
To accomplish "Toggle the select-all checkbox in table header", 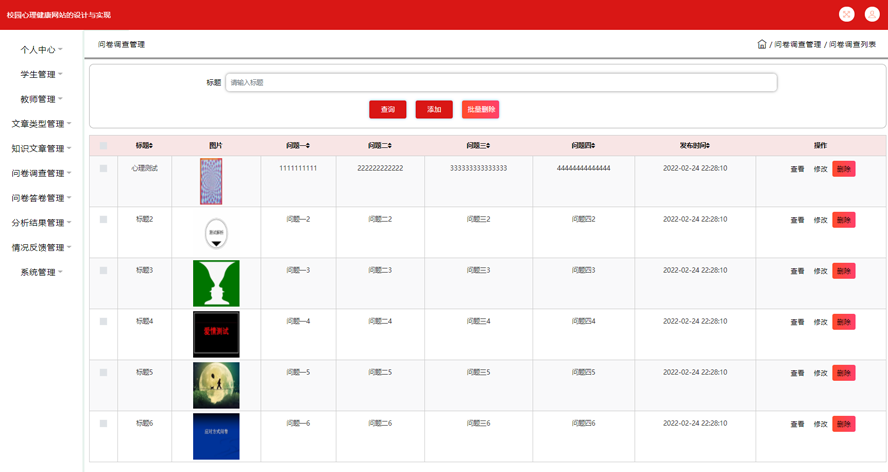I will click(103, 146).
